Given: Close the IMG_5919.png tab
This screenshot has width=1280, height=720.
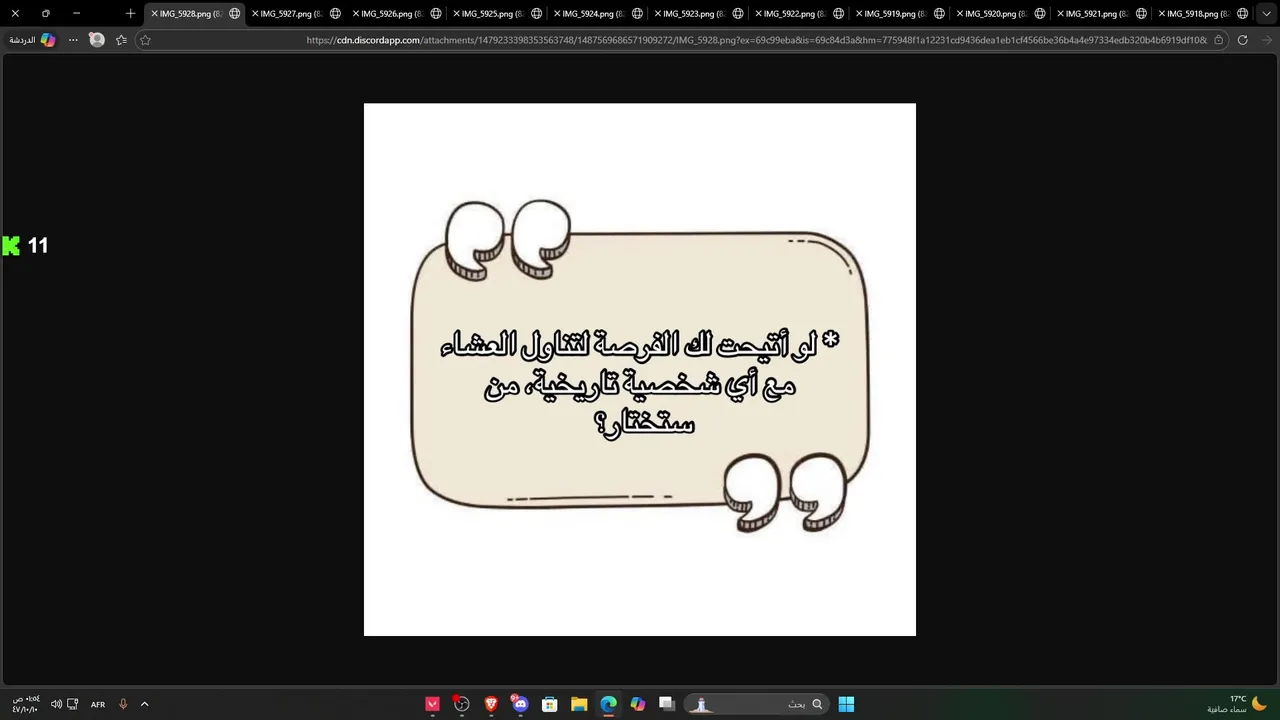Looking at the screenshot, I should tap(859, 14).
